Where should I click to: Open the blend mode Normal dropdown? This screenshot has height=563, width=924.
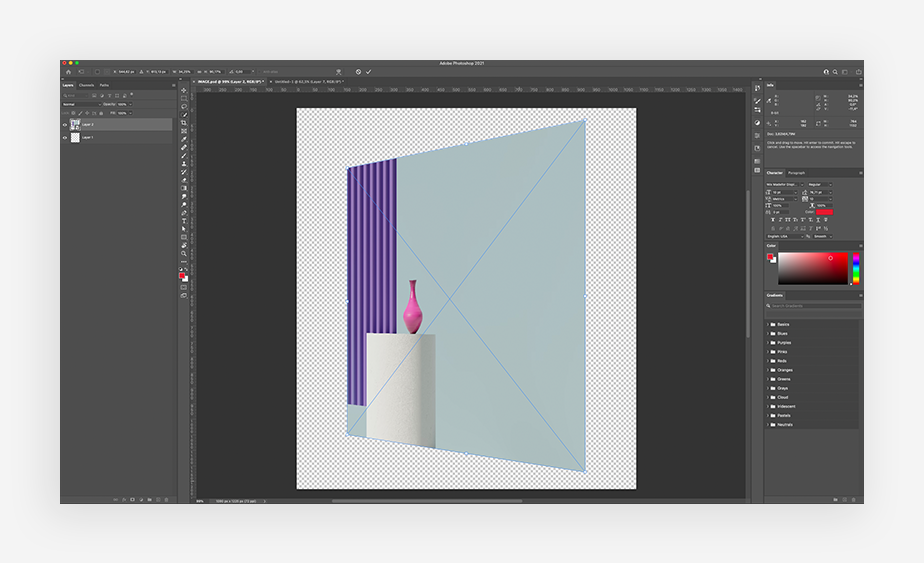point(82,104)
